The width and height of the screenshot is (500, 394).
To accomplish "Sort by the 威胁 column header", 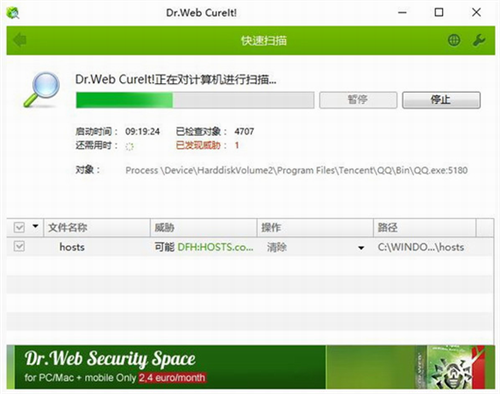I will [204, 228].
